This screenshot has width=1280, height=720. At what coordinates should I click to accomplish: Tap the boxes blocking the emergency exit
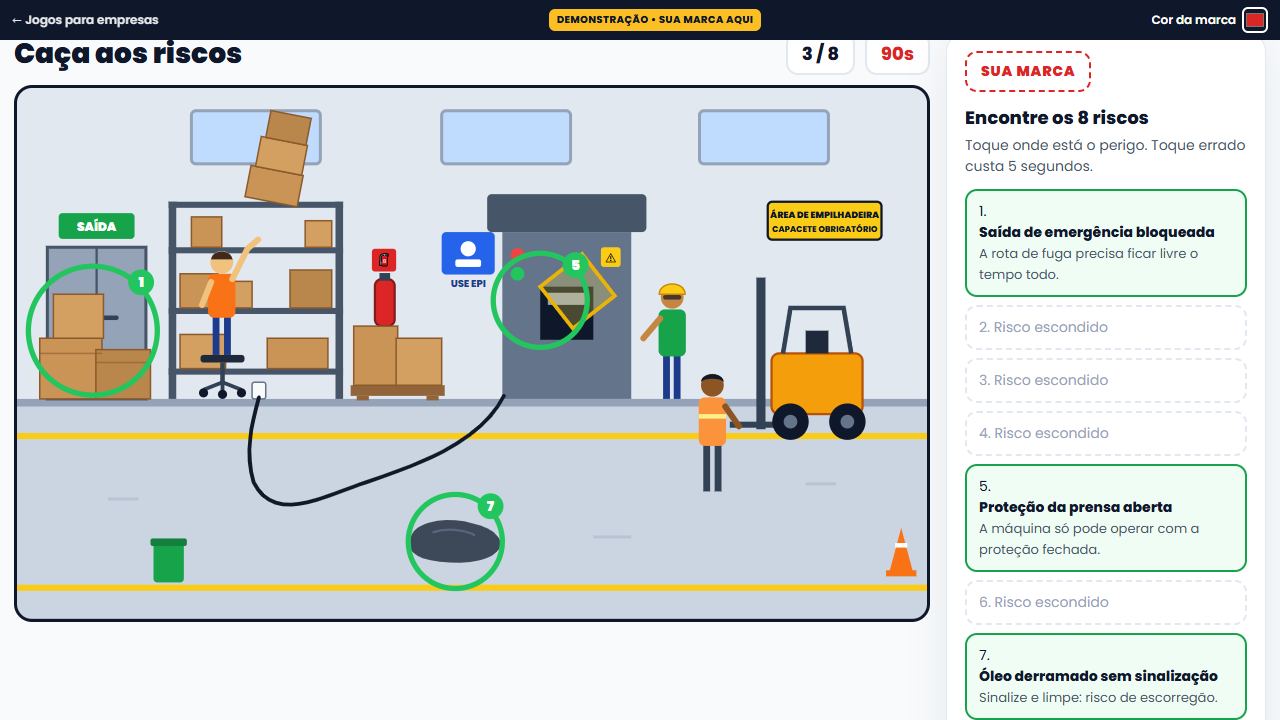pos(94,346)
